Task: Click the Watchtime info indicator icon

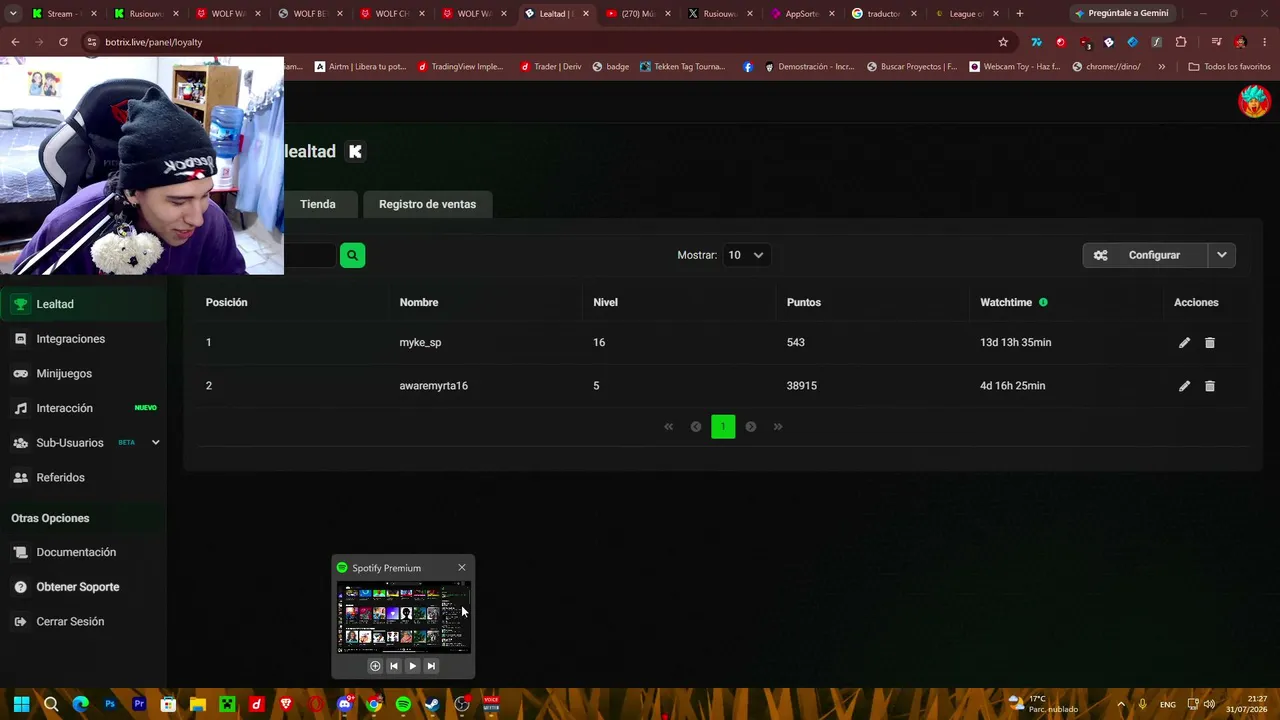Action: (1043, 302)
